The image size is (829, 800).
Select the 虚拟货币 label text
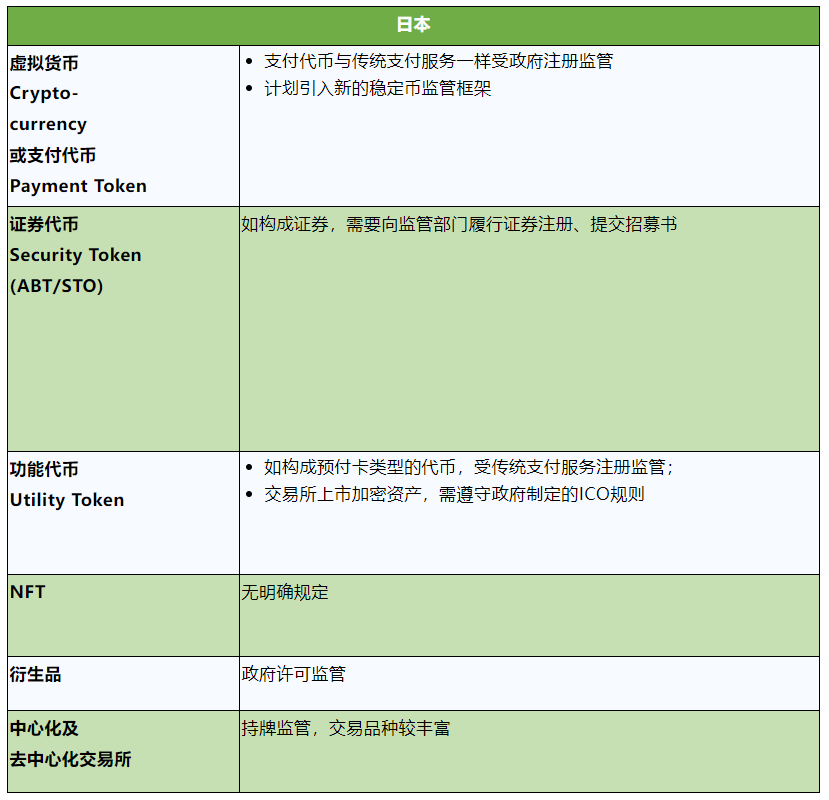coord(44,63)
